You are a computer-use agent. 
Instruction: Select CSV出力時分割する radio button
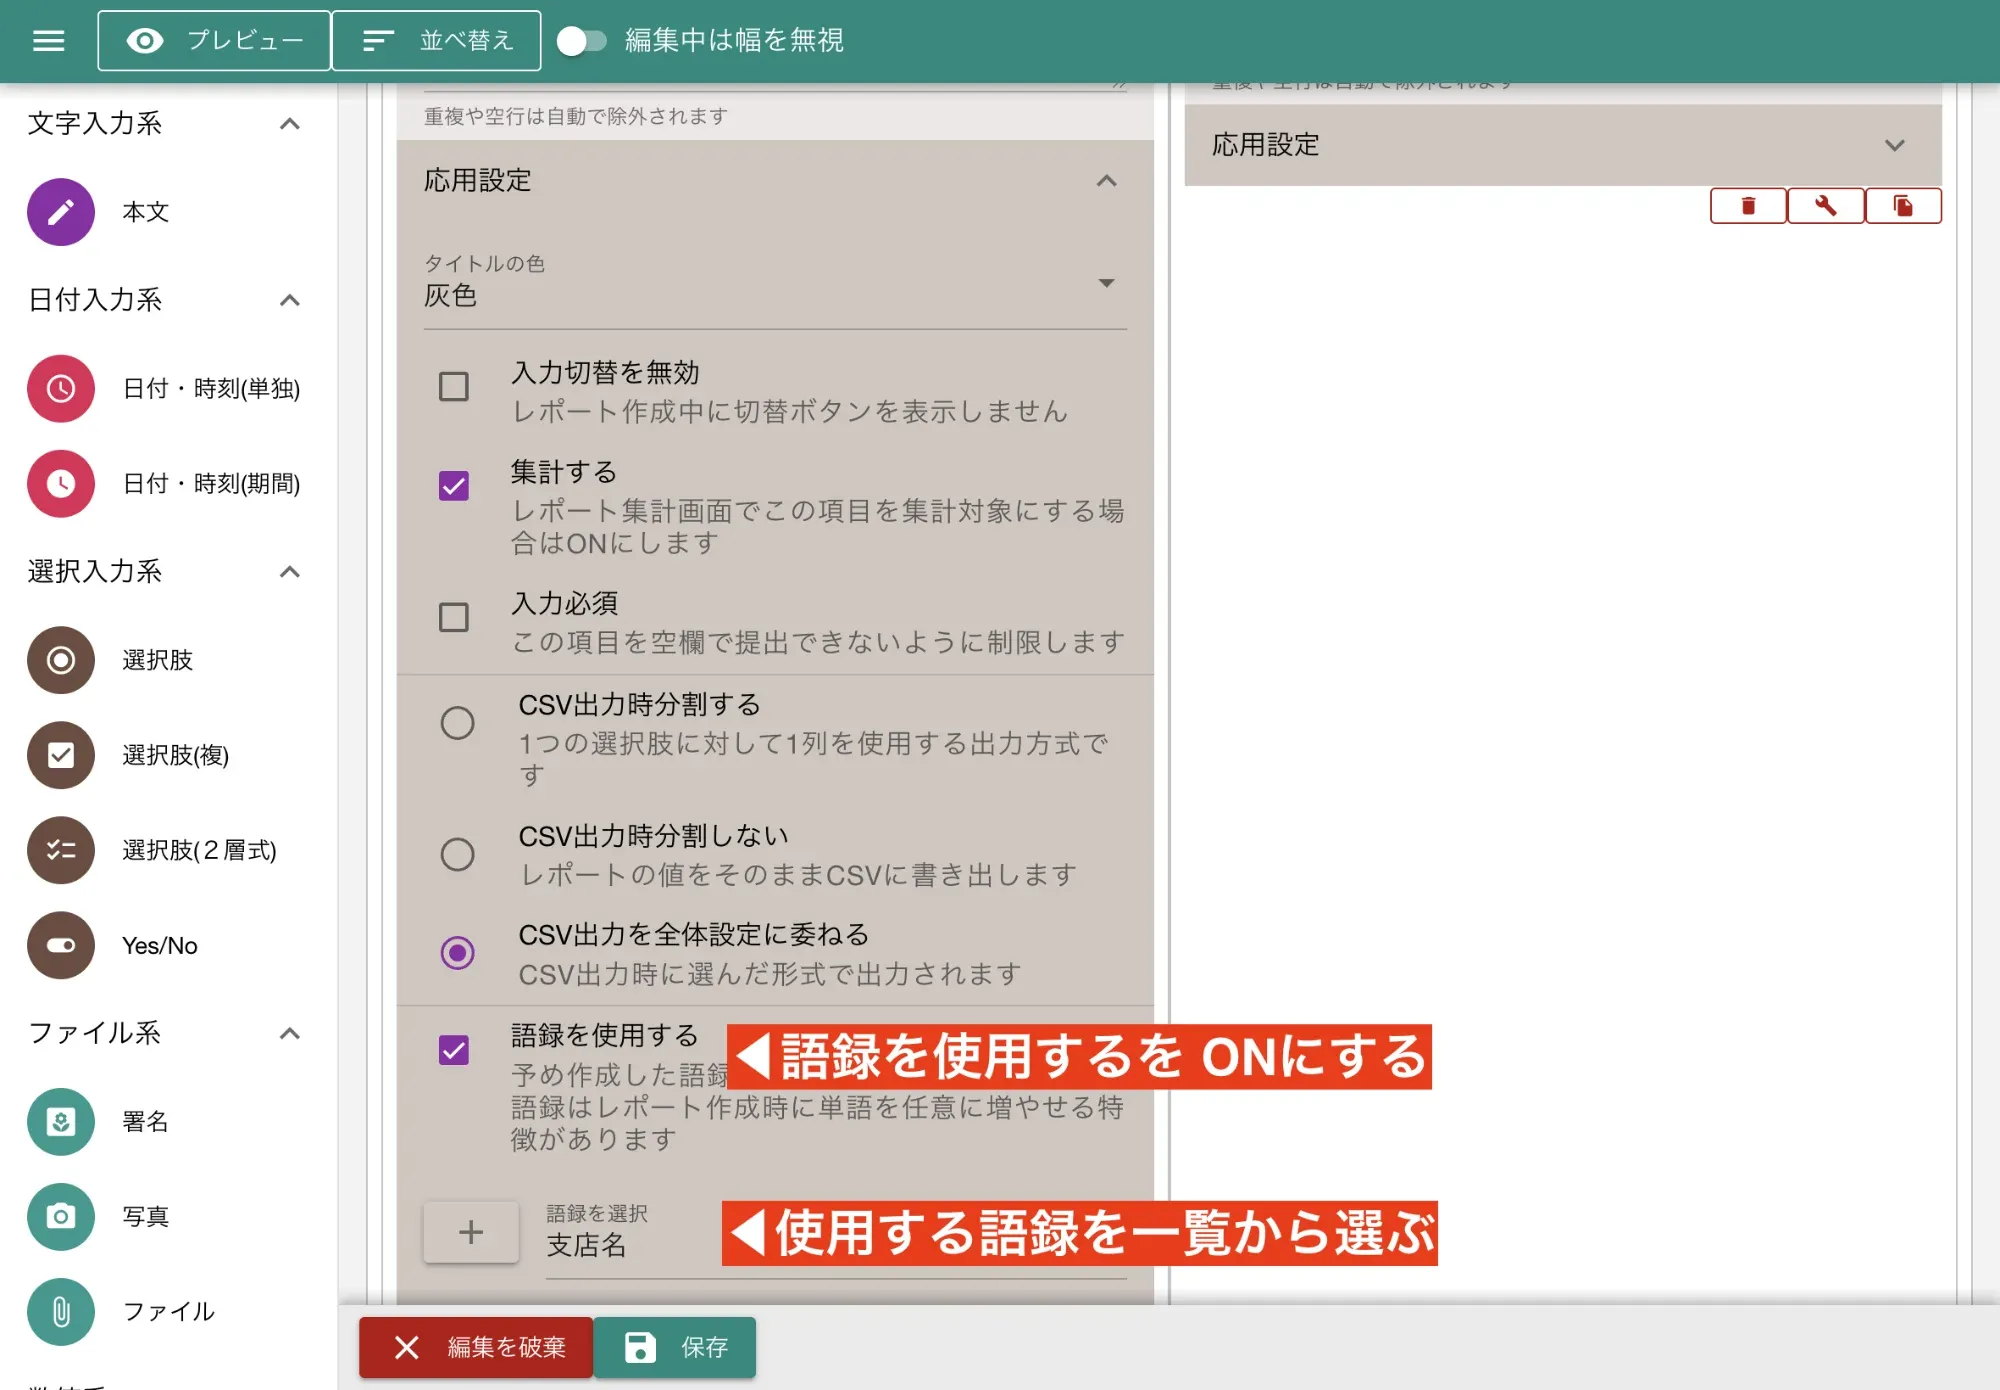click(458, 723)
